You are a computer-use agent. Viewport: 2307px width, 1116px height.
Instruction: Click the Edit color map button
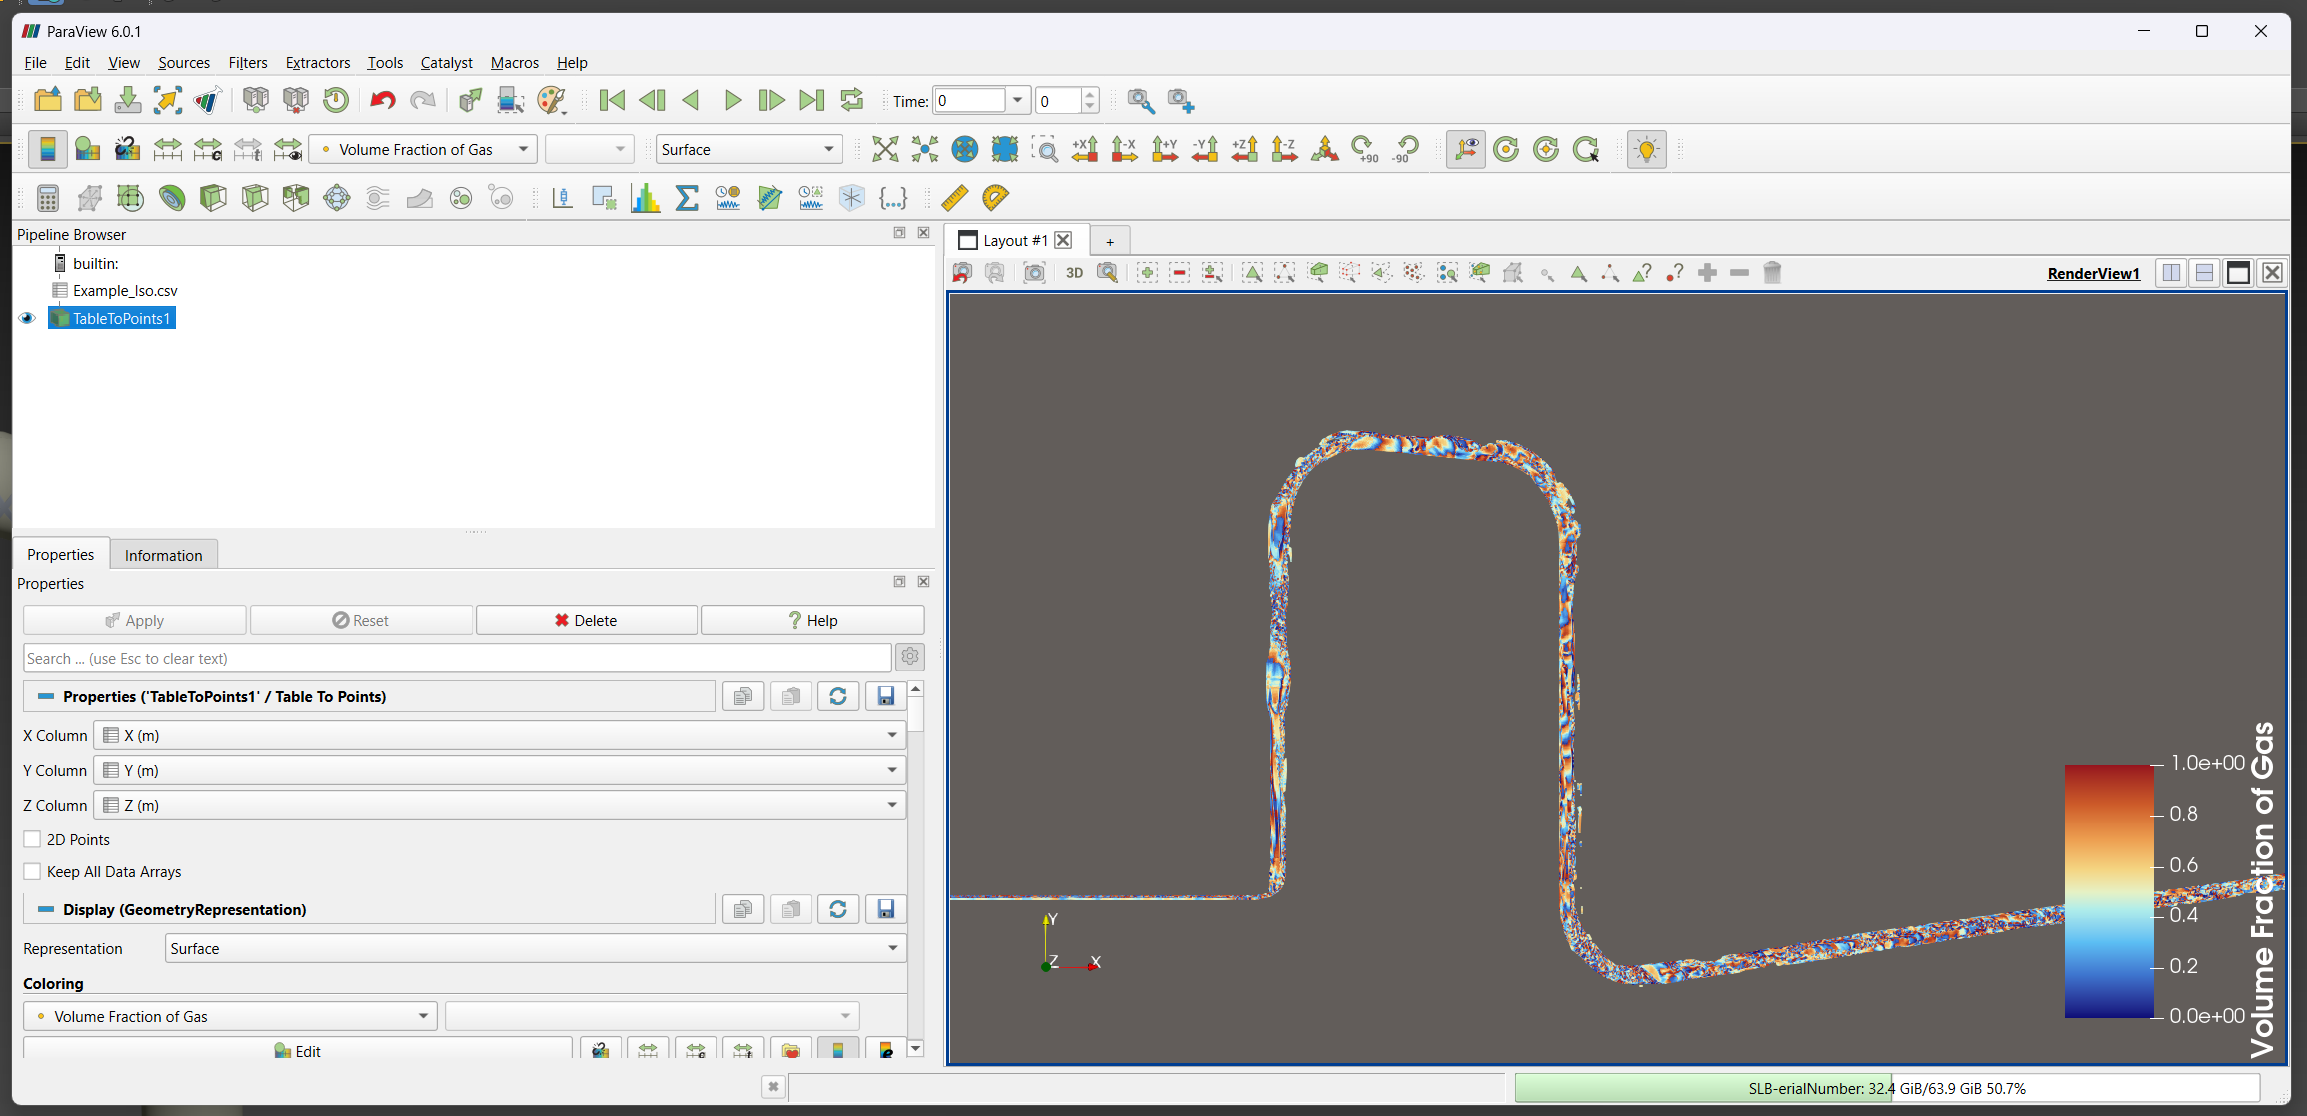[298, 1050]
